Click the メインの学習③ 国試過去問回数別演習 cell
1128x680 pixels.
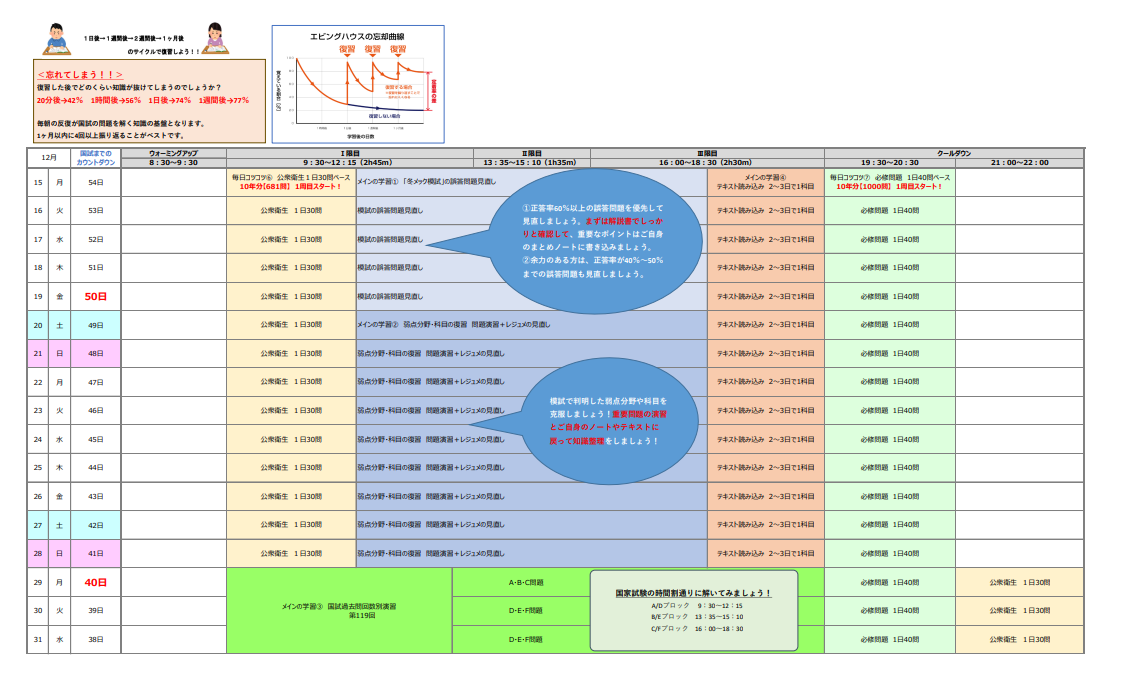[339, 610]
